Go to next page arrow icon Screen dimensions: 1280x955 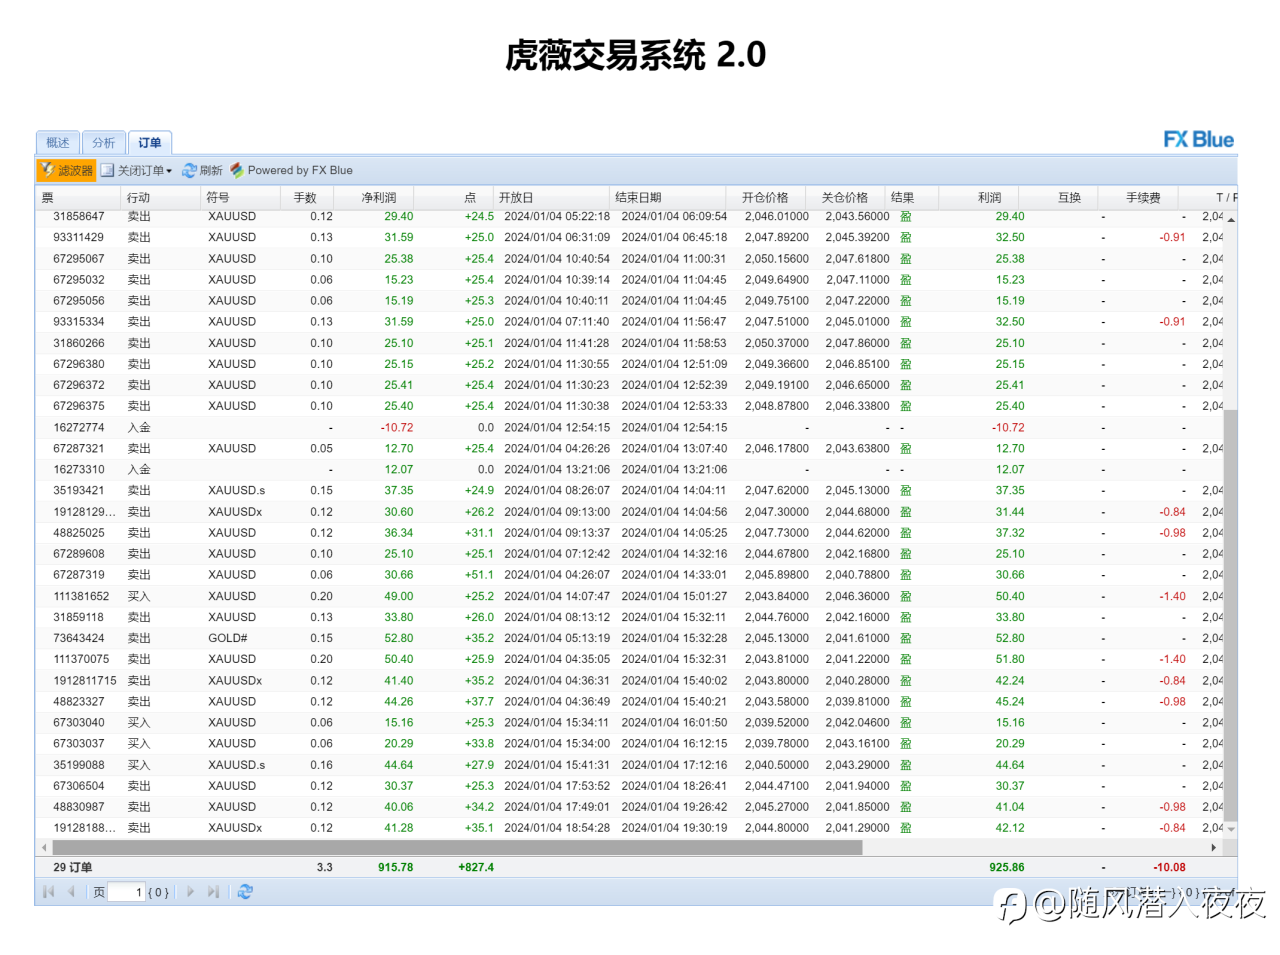(190, 892)
